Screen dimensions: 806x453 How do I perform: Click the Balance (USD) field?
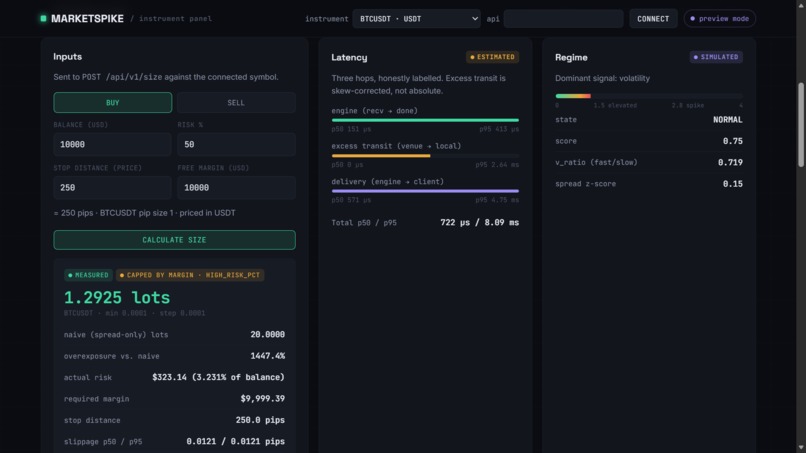tap(113, 144)
